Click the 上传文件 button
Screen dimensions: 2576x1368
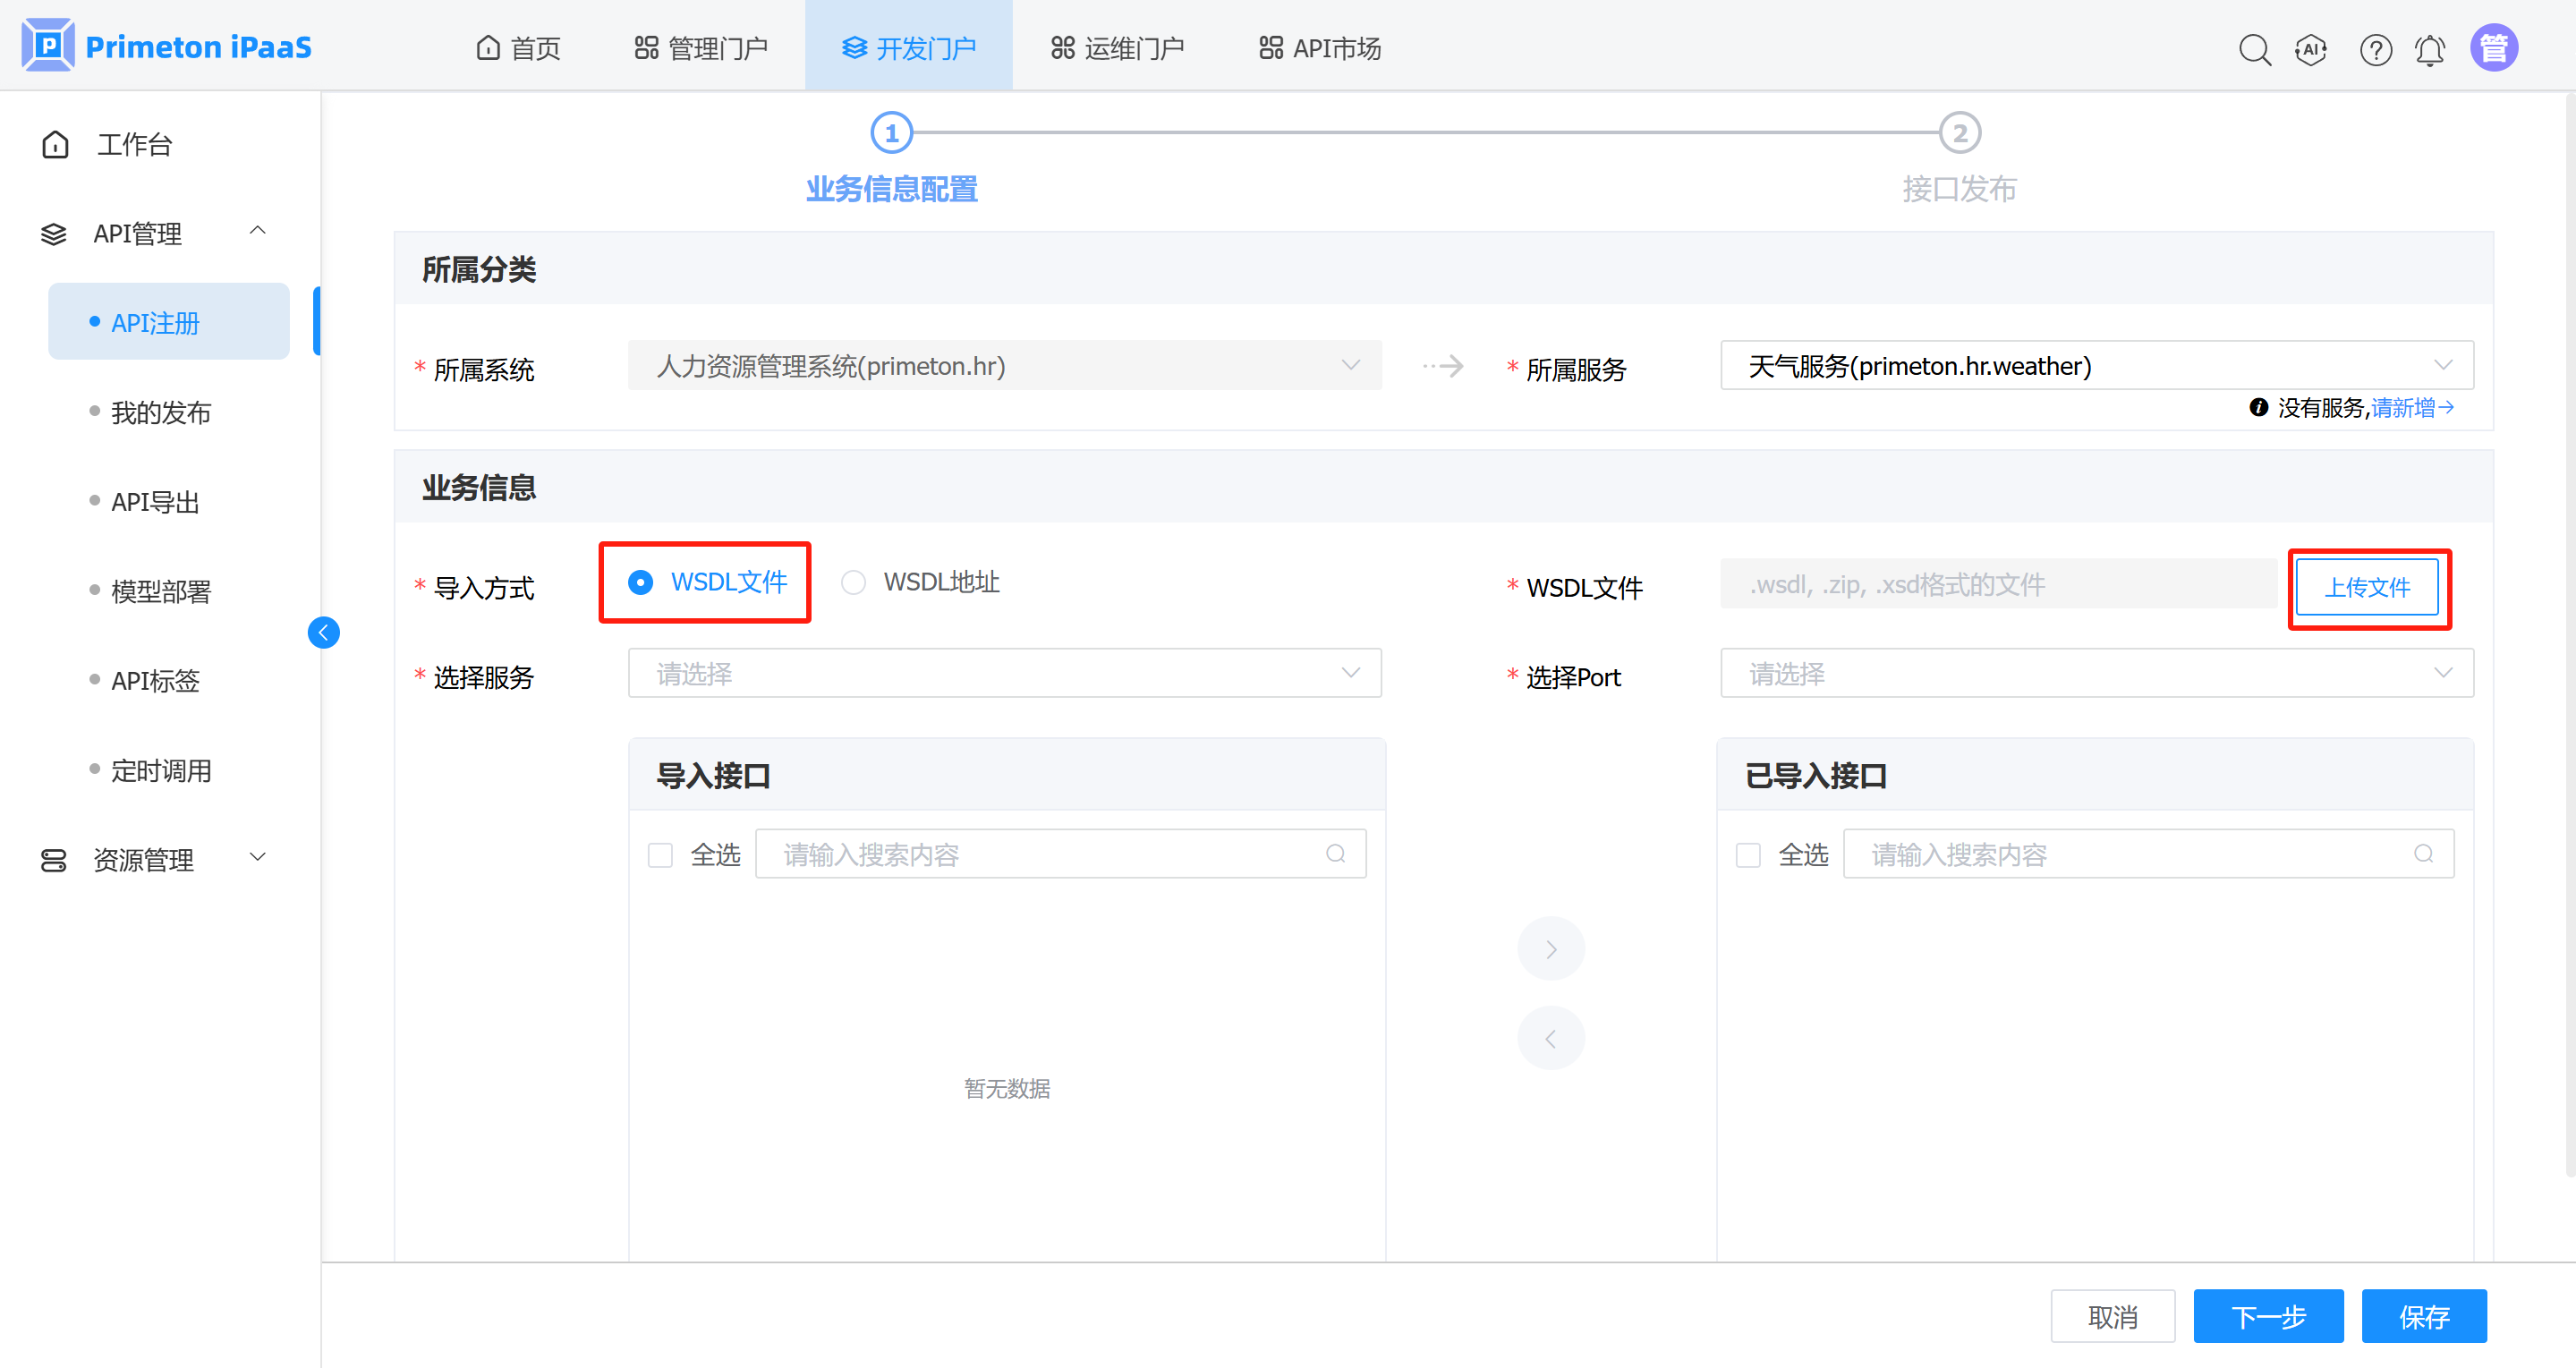click(x=2366, y=587)
